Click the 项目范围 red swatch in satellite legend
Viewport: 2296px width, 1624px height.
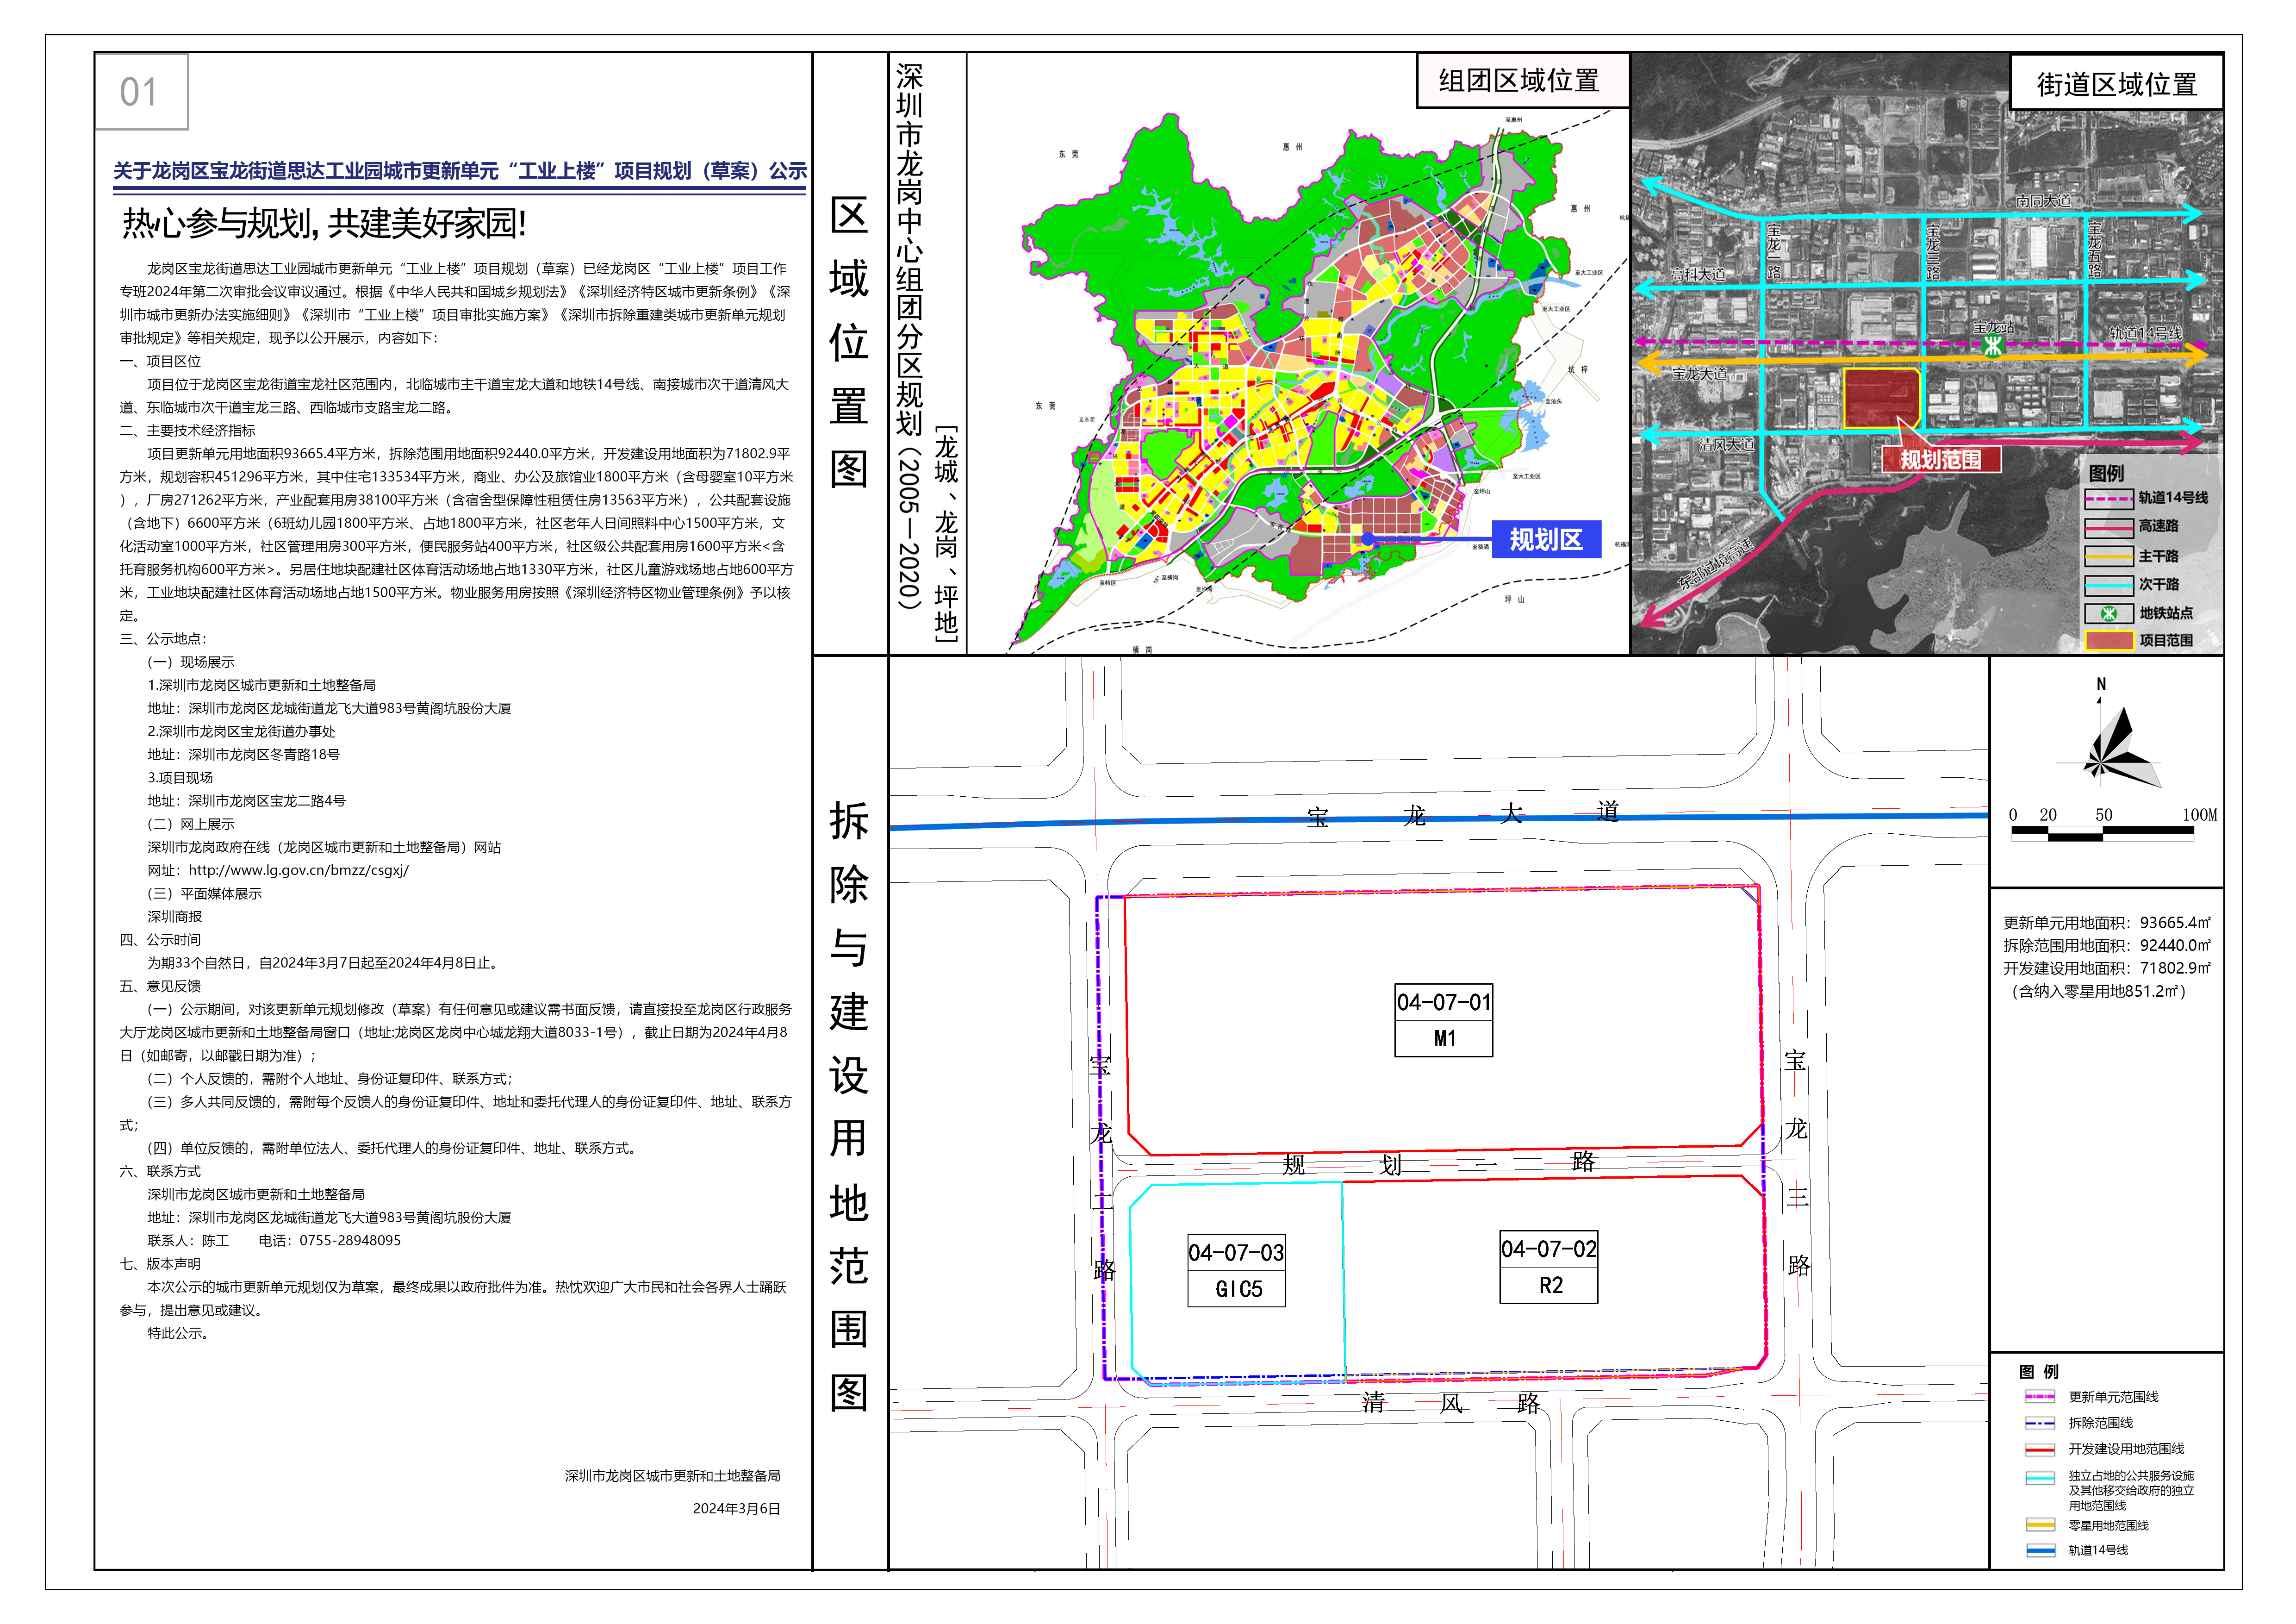tap(2109, 641)
